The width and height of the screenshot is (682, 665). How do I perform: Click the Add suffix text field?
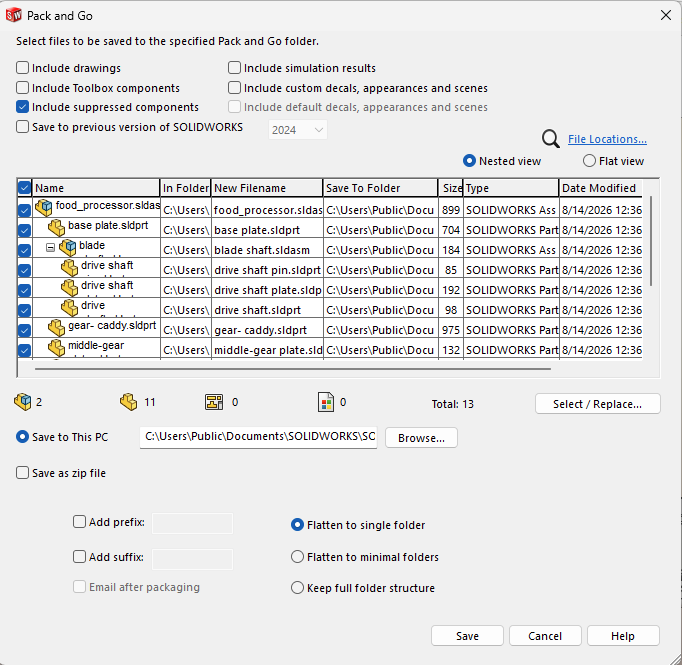point(192,559)
